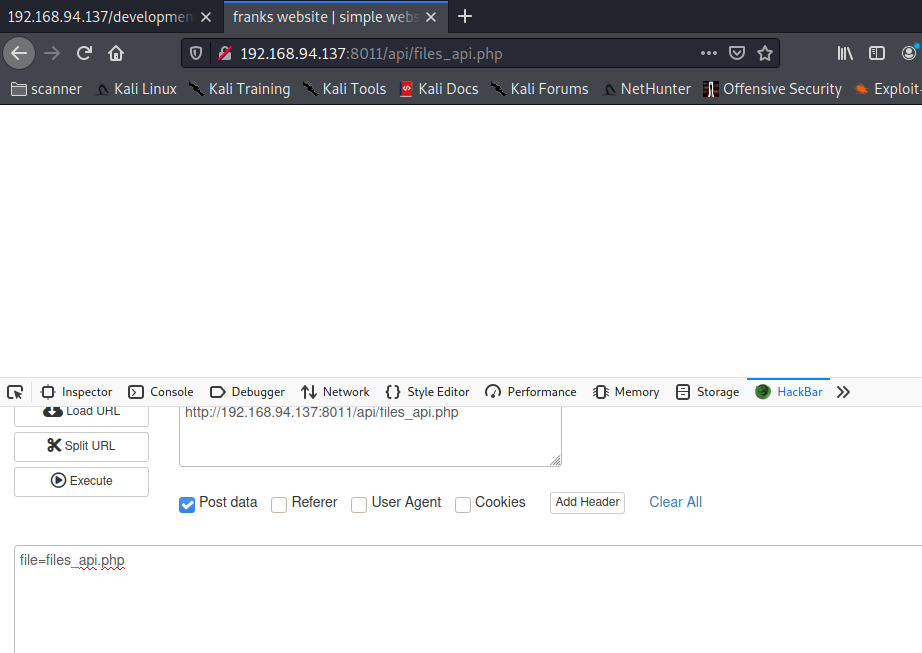This screenshot has width=922, height=653.
Task: Open the Style Editor panel
Action: pyautogui.click(x=427, y=392)
